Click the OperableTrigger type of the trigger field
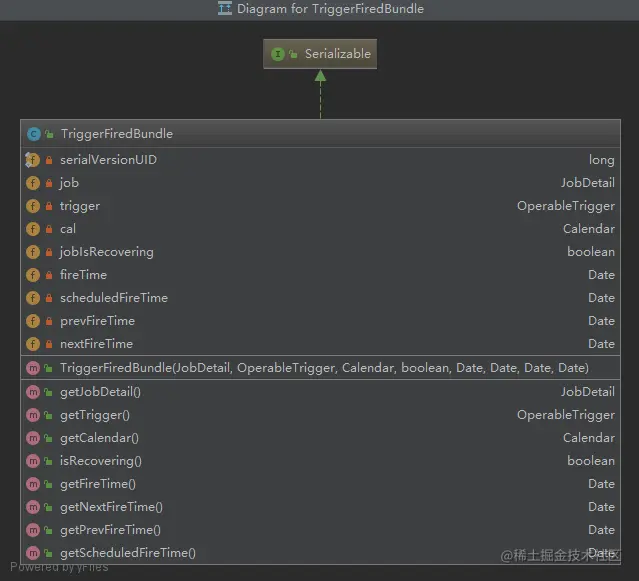The width and height of the screenshot is (639, 581). 566,206
